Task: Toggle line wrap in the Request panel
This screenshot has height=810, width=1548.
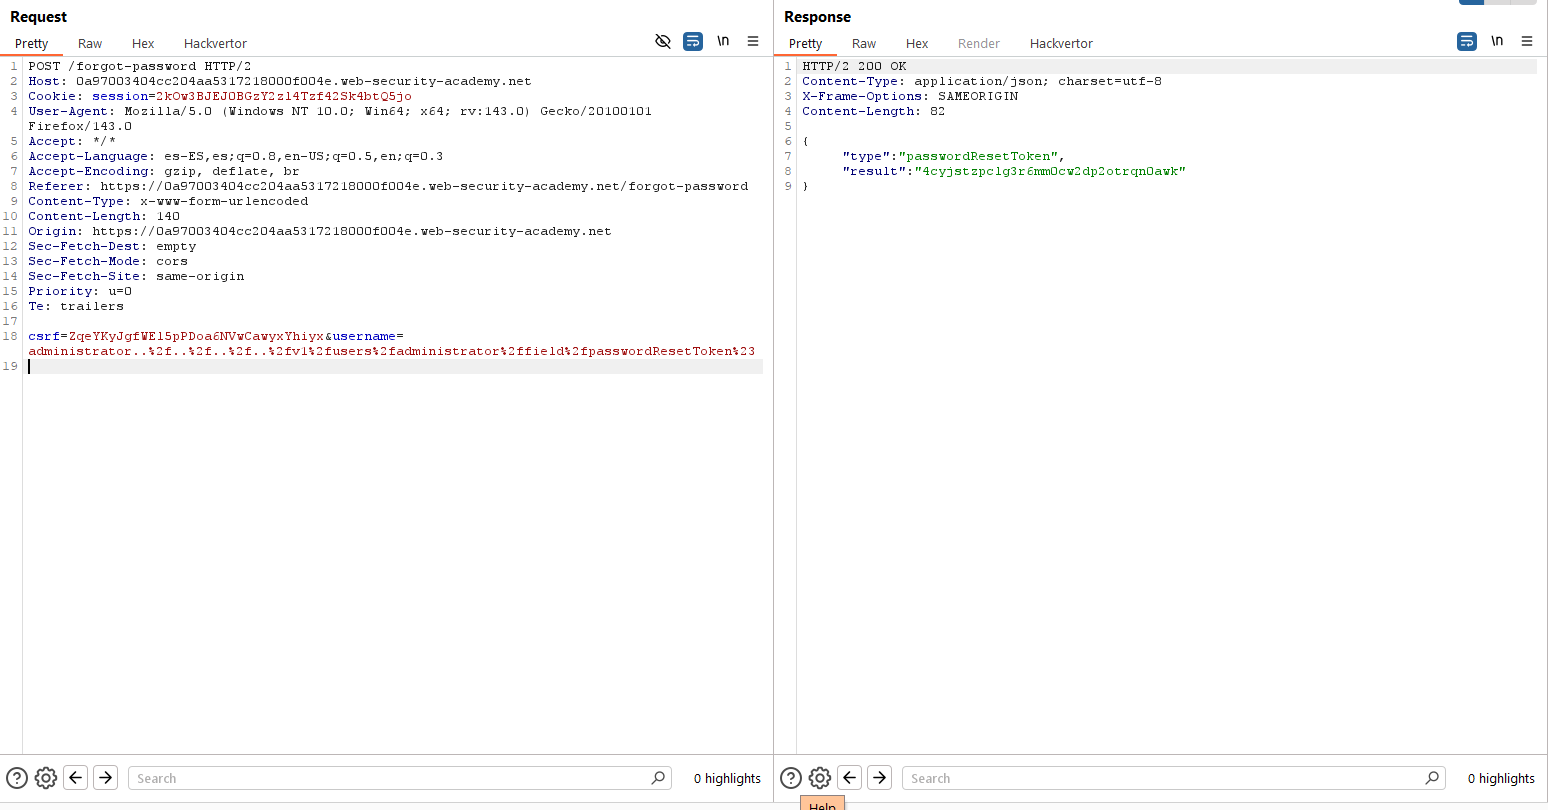Action: pos(693,41)
